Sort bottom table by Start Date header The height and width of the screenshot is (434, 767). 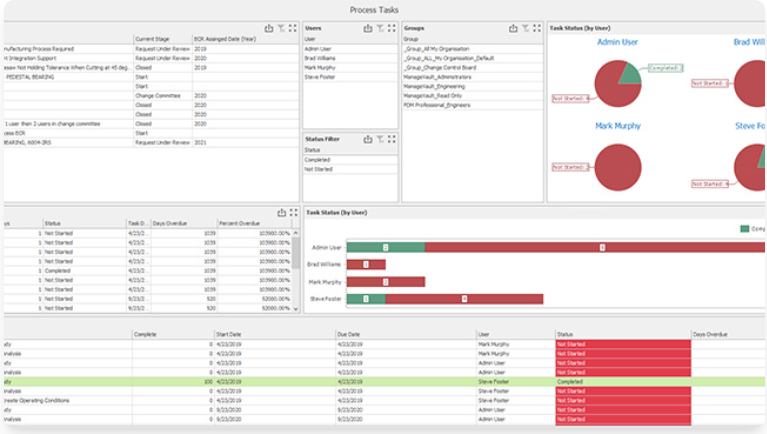[275, 334]
